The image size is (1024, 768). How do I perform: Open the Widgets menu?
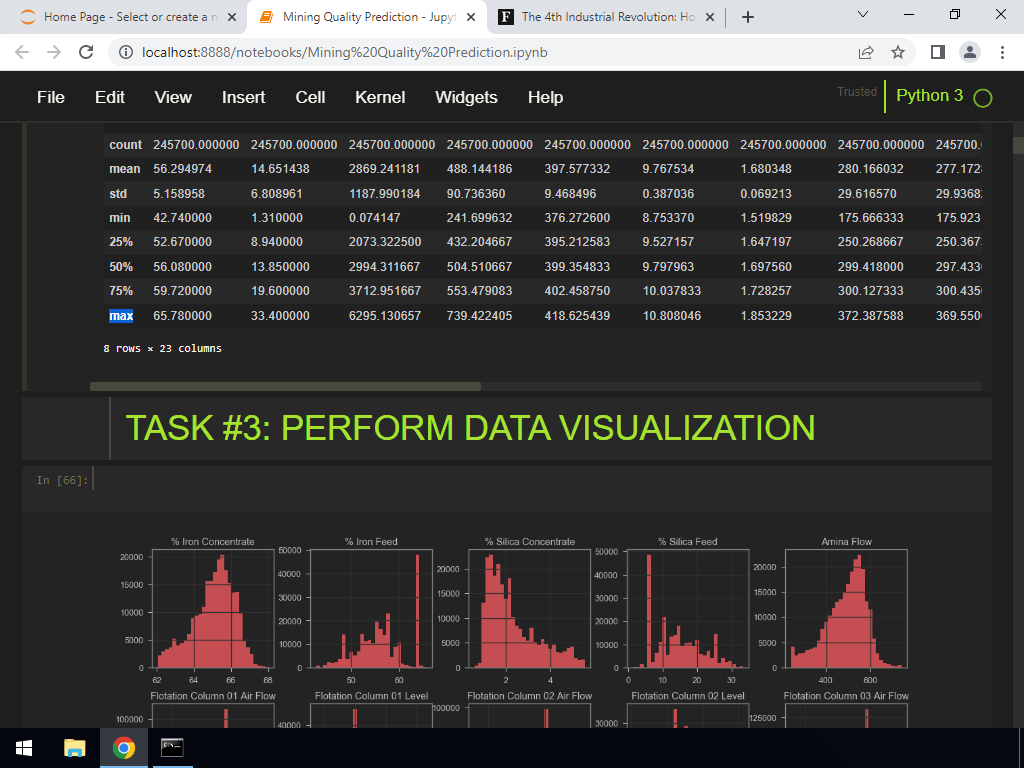pyautogui.click(x=466, y=97)
